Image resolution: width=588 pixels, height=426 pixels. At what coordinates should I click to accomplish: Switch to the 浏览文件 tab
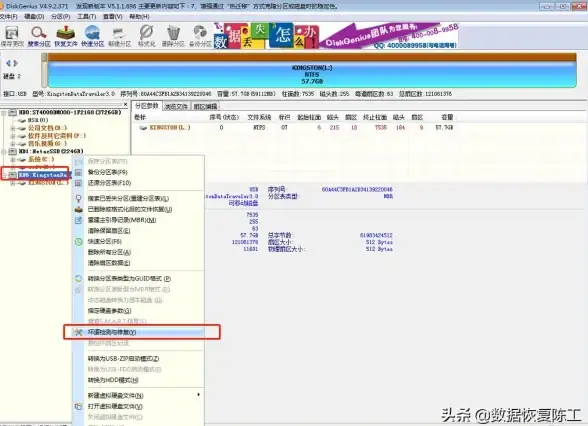(x=176, y=106)
